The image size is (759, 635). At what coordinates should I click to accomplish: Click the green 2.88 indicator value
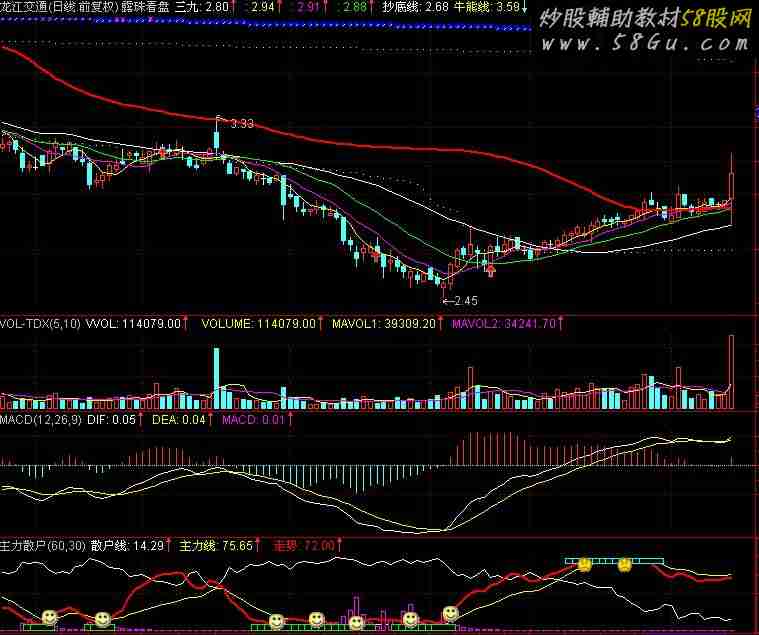pyautogui.click(x=354, y=6)
